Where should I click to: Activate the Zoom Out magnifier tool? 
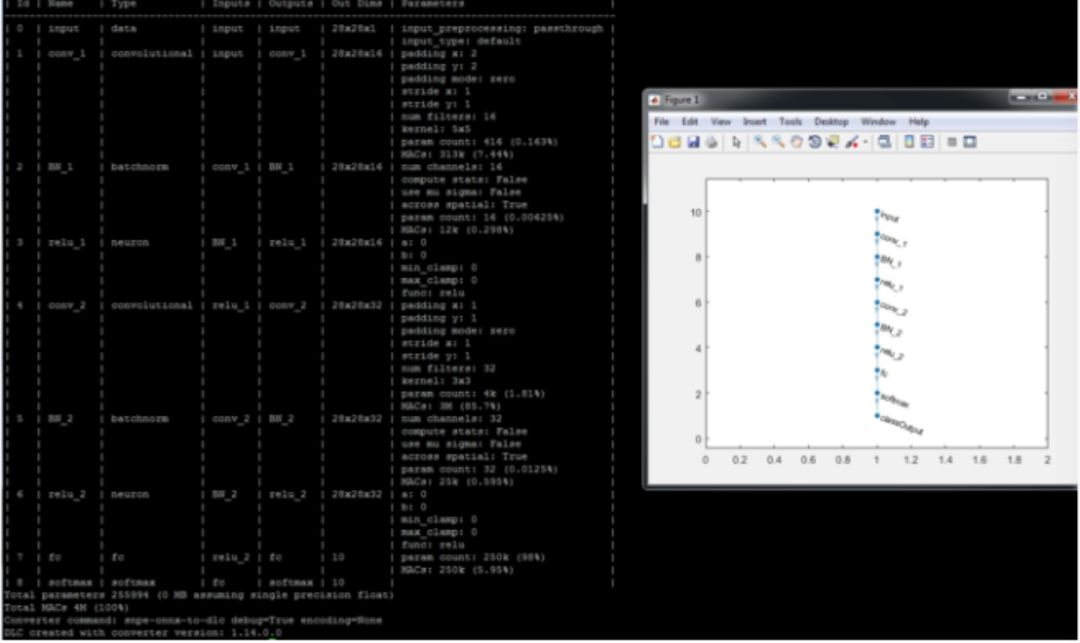[778, 142]
